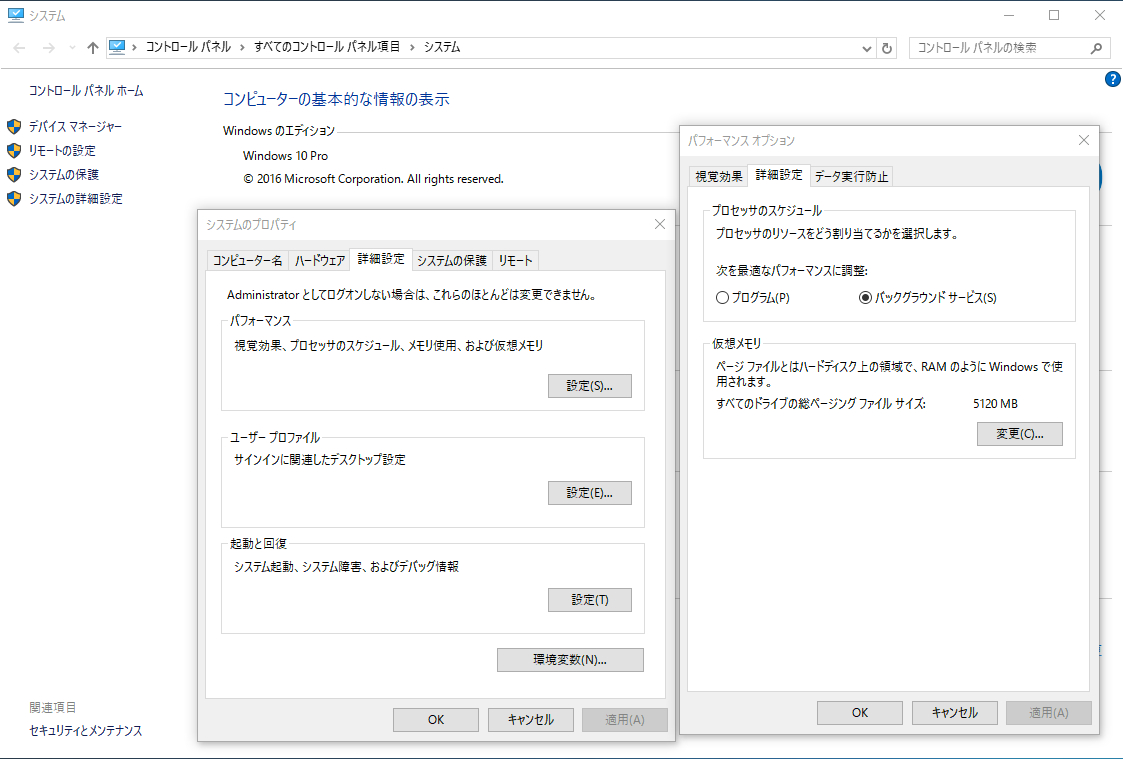Click OK in システムのプロパティ

pos(436,720)
